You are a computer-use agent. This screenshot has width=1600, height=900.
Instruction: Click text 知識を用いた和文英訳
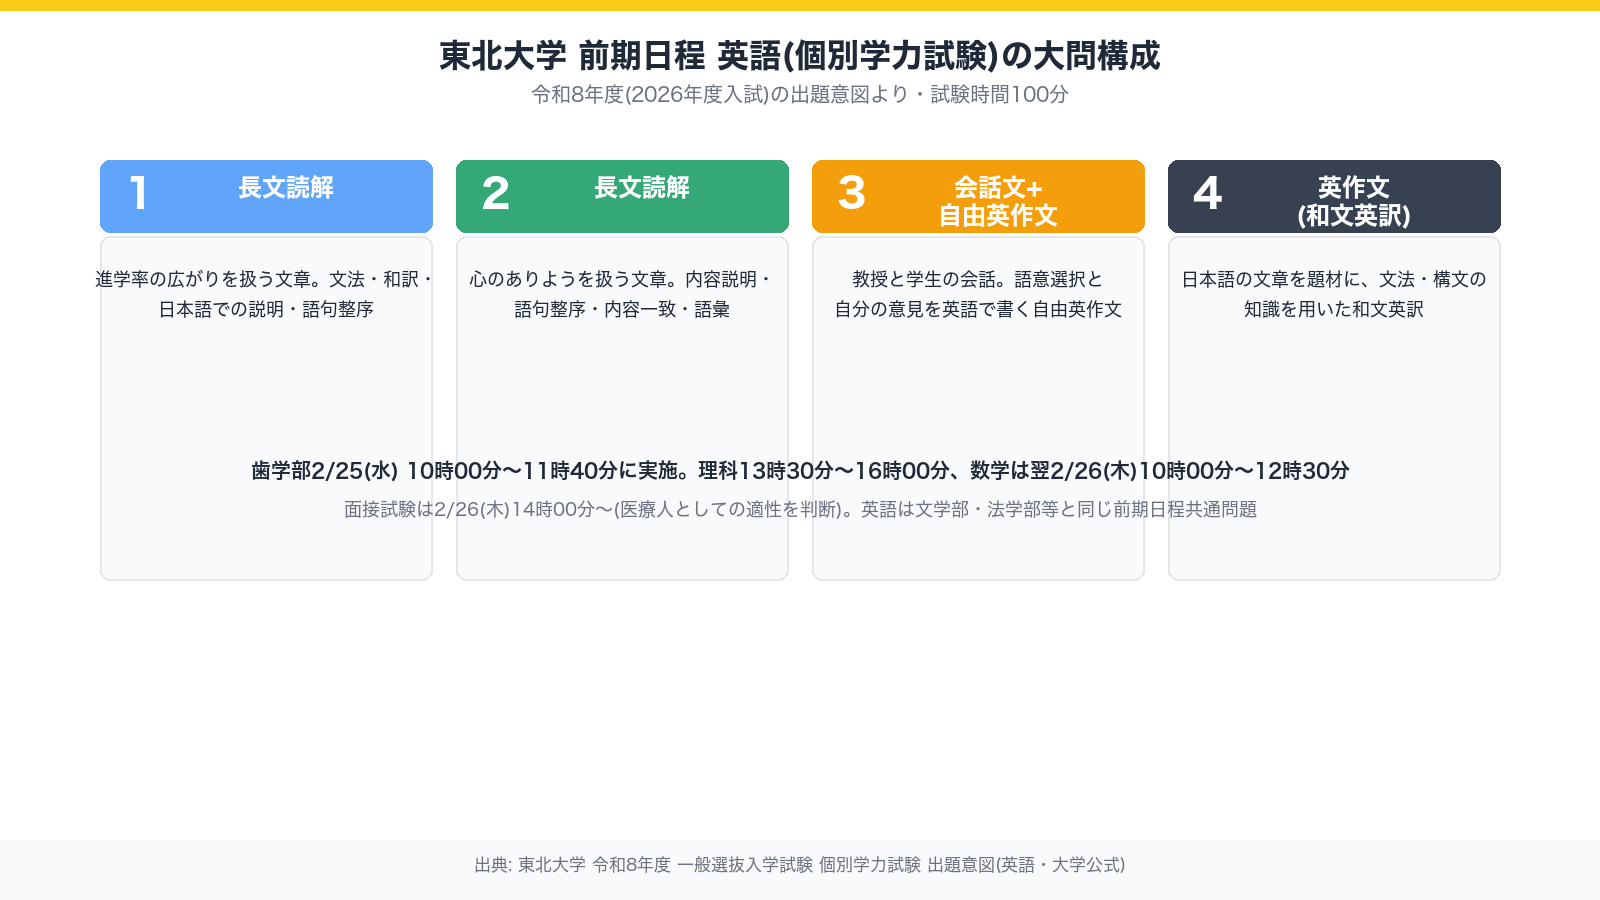pos(1334,309)
